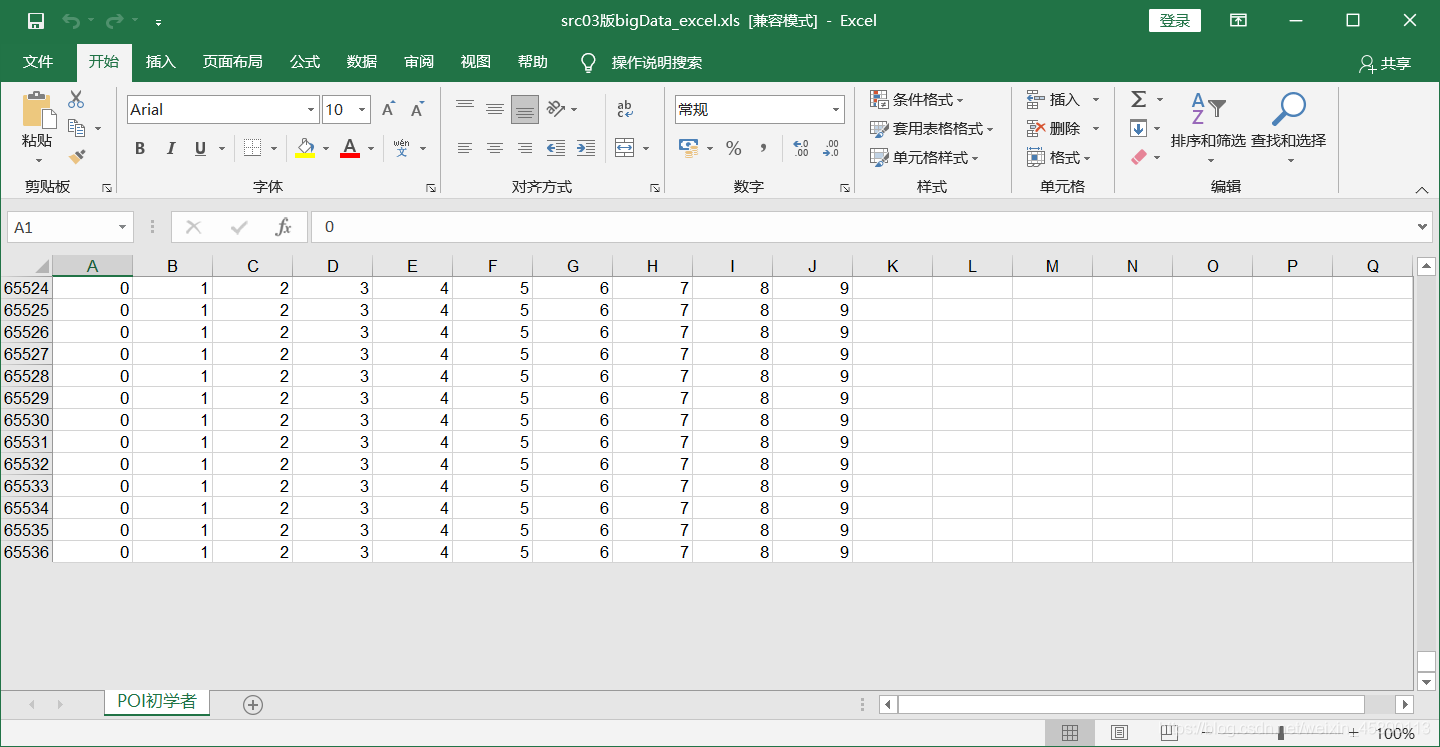Toggle middle align for cells
1440x747 pixels.
[x=495, y=109]
